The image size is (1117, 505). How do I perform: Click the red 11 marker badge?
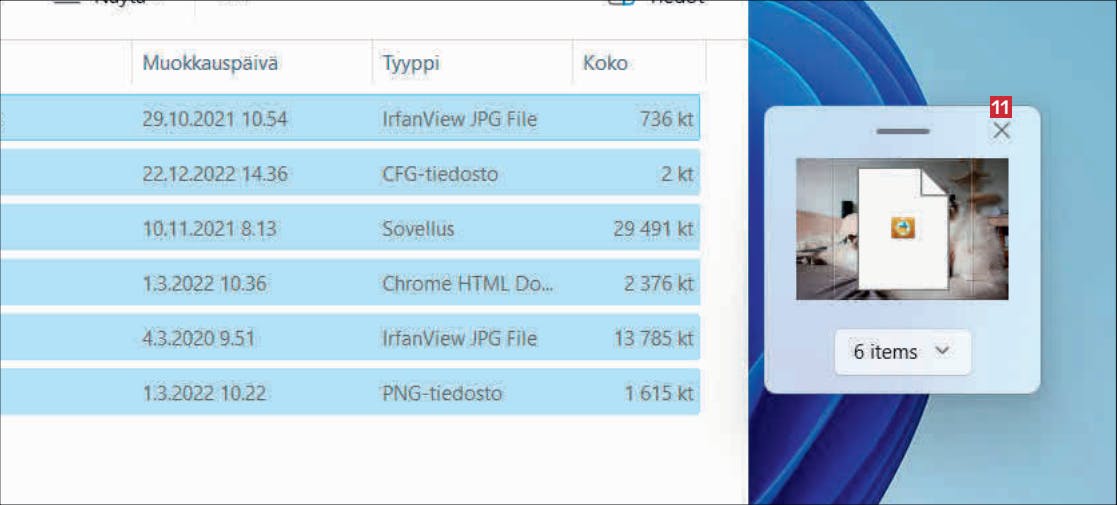pyautogui.click(x=1001, y=108)
